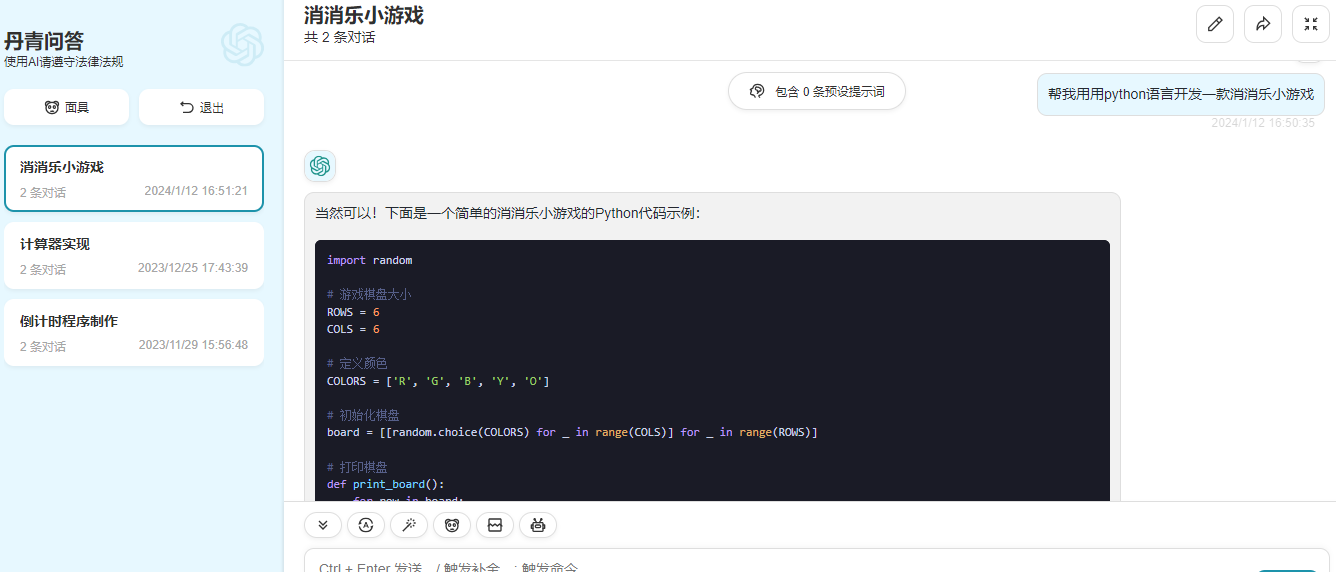Click the 退出 logout button

[x=201, y=108]
